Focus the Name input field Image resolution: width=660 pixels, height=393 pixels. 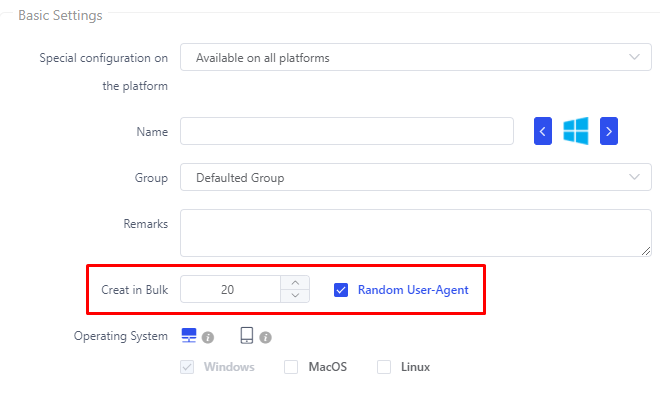click(x=347, y=131)
